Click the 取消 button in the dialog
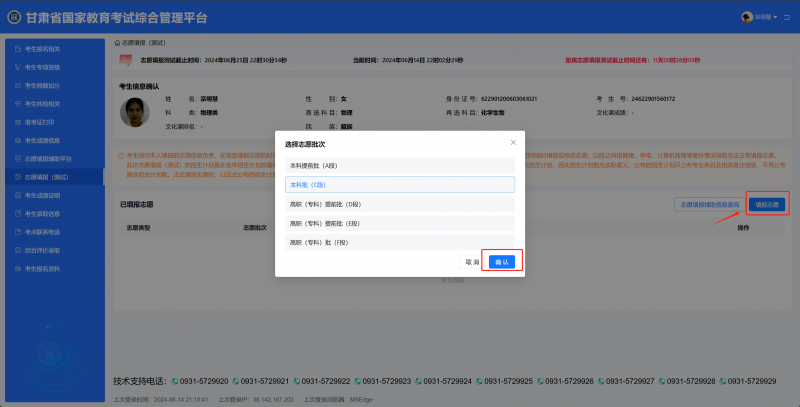800x407 pixels. pos(471,261)
